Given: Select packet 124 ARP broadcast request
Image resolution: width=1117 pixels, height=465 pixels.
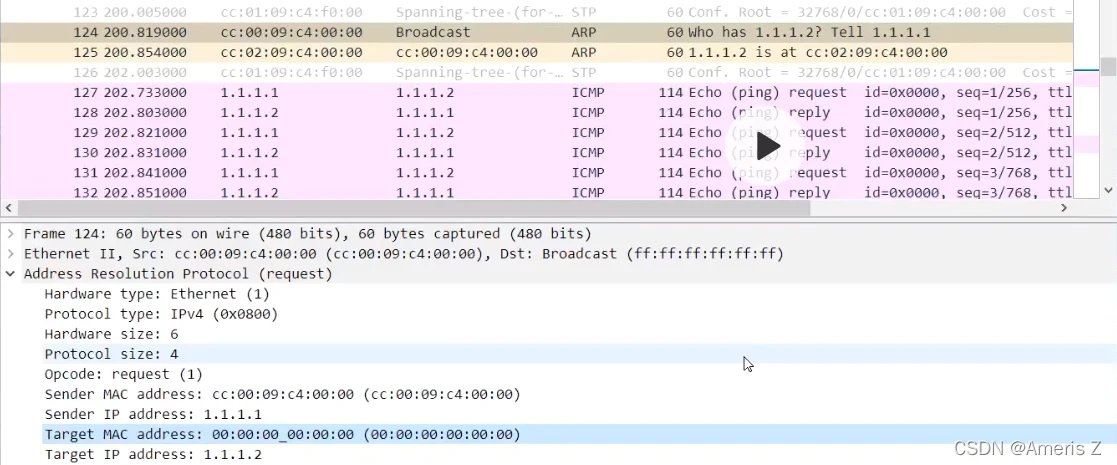Looking at the screenshot, I should (x=500, y=32).
